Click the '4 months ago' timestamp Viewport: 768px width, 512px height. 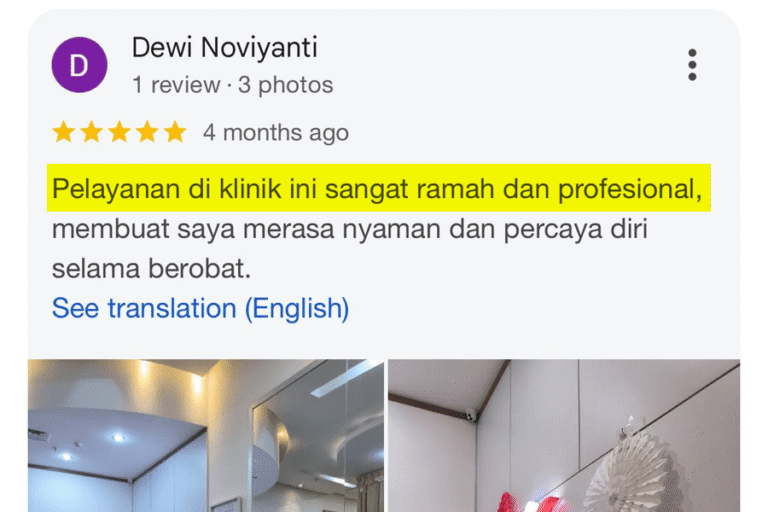click(276, 133)
